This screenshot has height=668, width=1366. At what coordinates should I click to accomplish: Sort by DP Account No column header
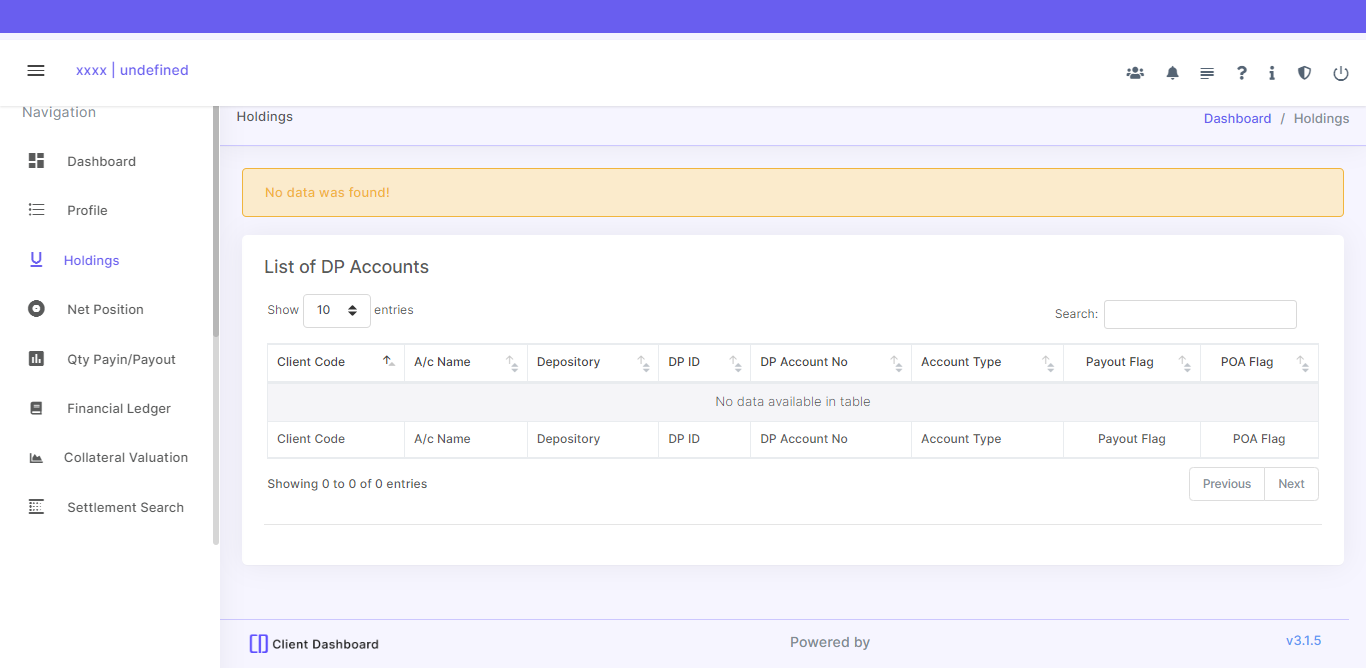831,362
